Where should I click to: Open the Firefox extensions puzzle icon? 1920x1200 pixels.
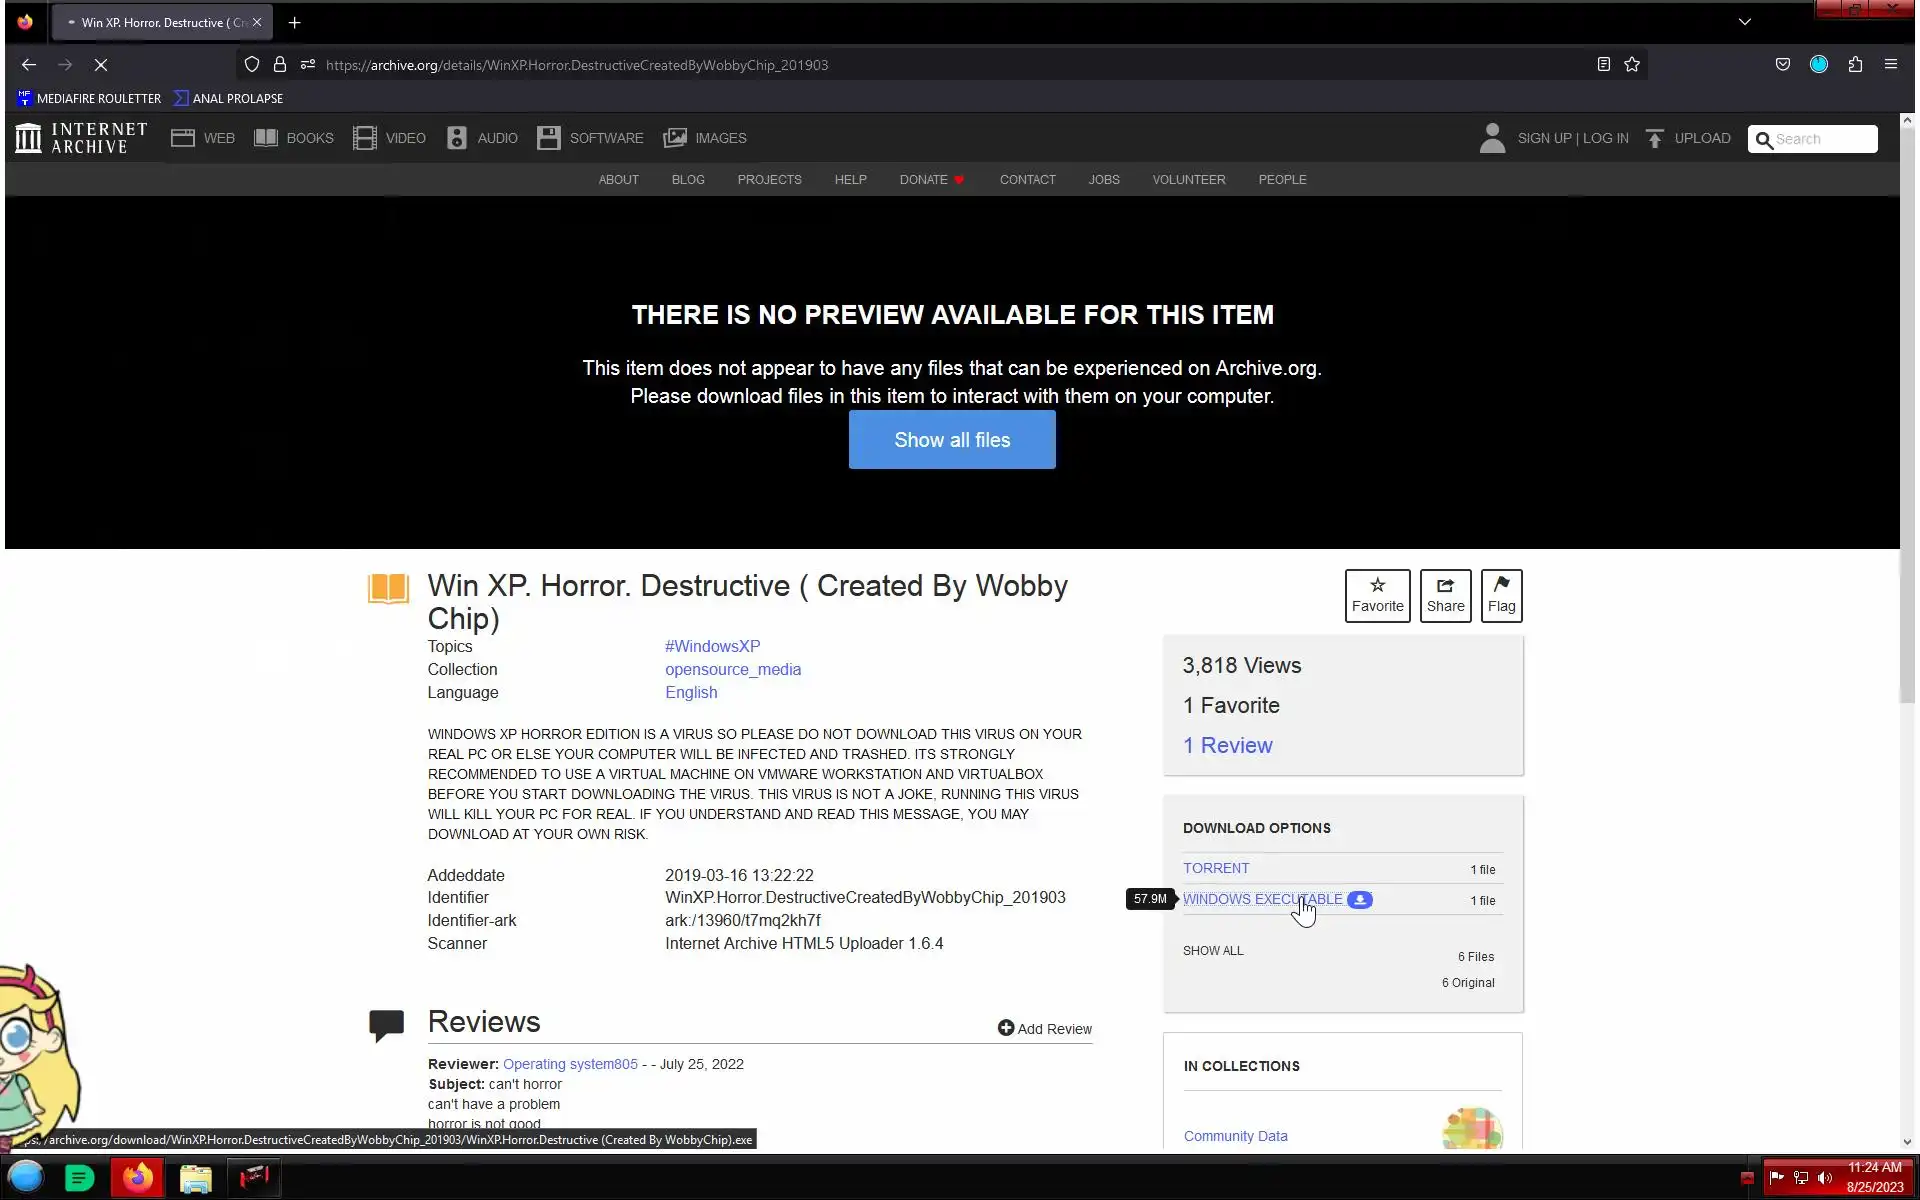pyautogui.click(x=1855, y=65)
